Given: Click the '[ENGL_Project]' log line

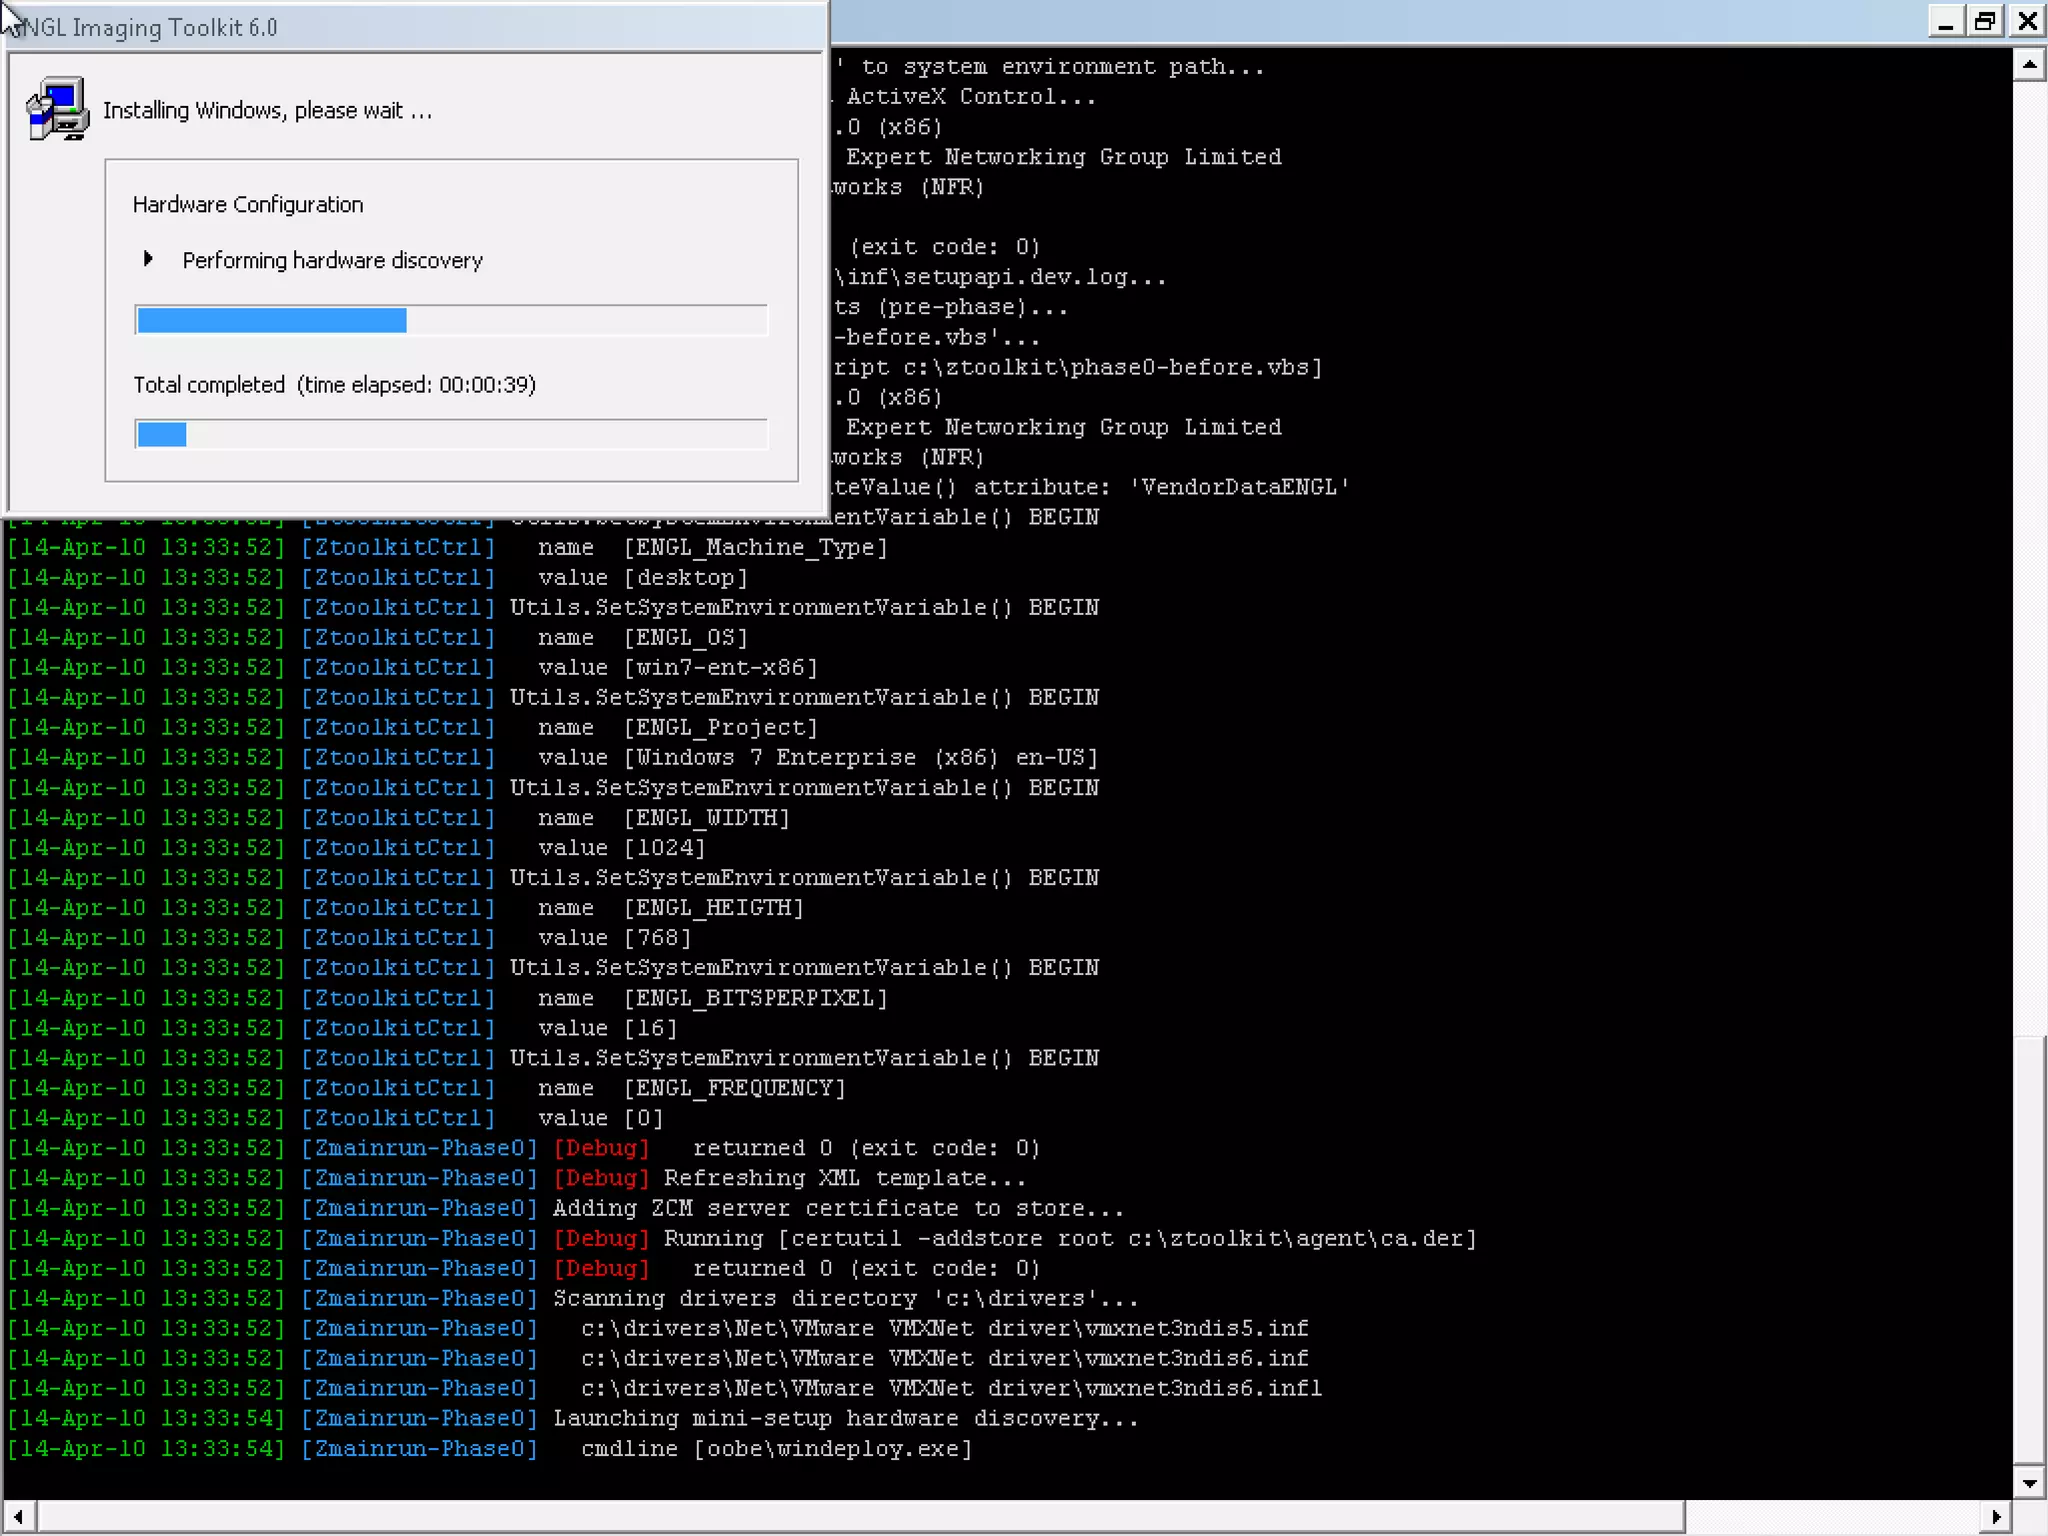Looking at the screenshot, I should 677,728.
